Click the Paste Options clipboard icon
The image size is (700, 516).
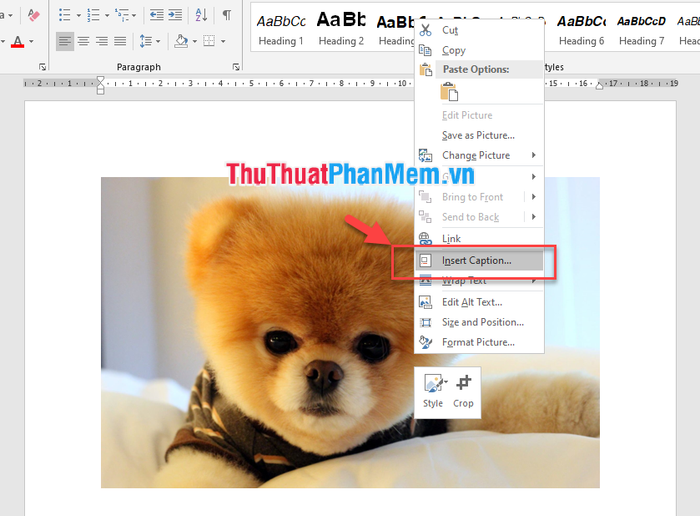click(450, 92)
